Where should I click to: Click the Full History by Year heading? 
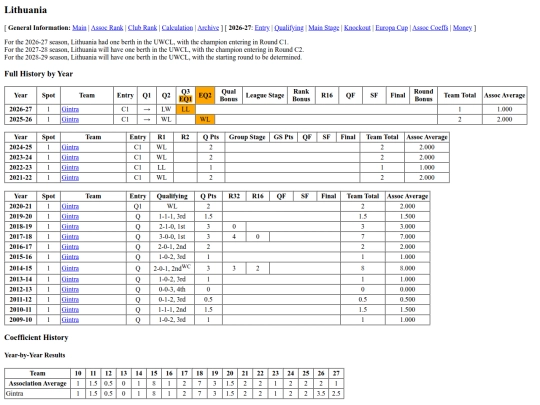click(x=39, y=74)
